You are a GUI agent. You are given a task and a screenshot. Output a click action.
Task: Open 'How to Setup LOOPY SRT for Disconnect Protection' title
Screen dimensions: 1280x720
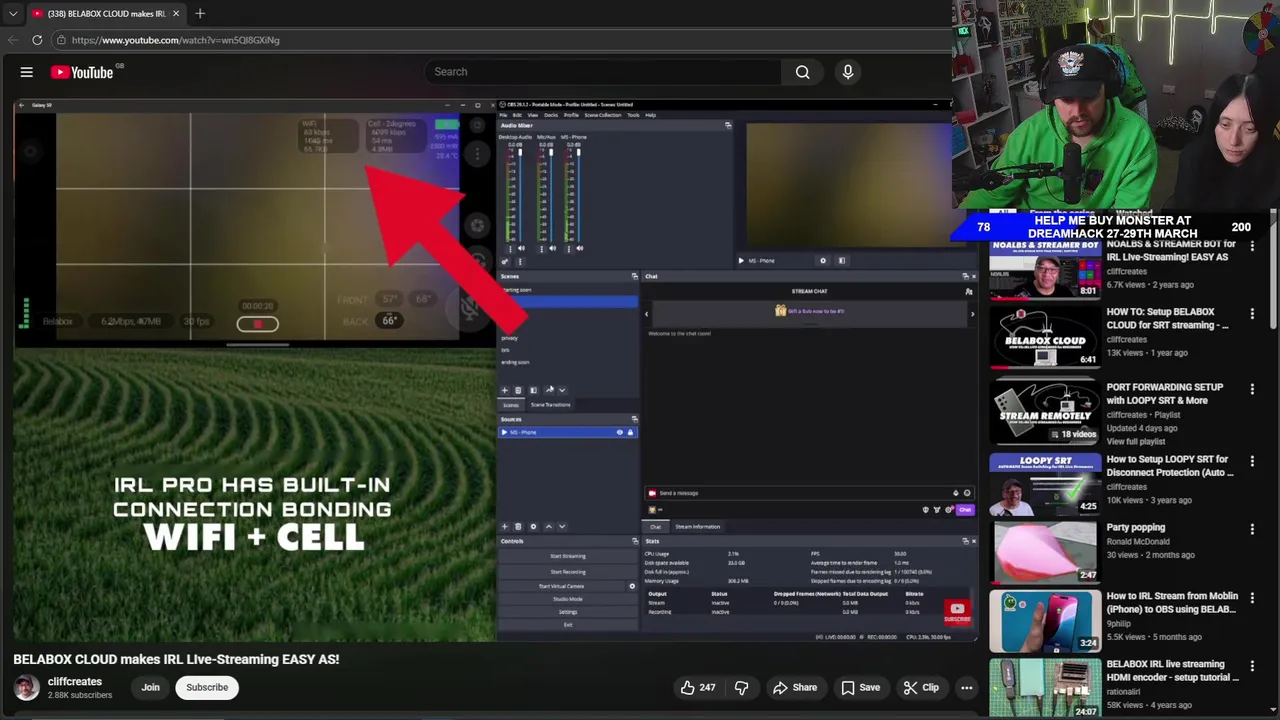pos(1170,466)
